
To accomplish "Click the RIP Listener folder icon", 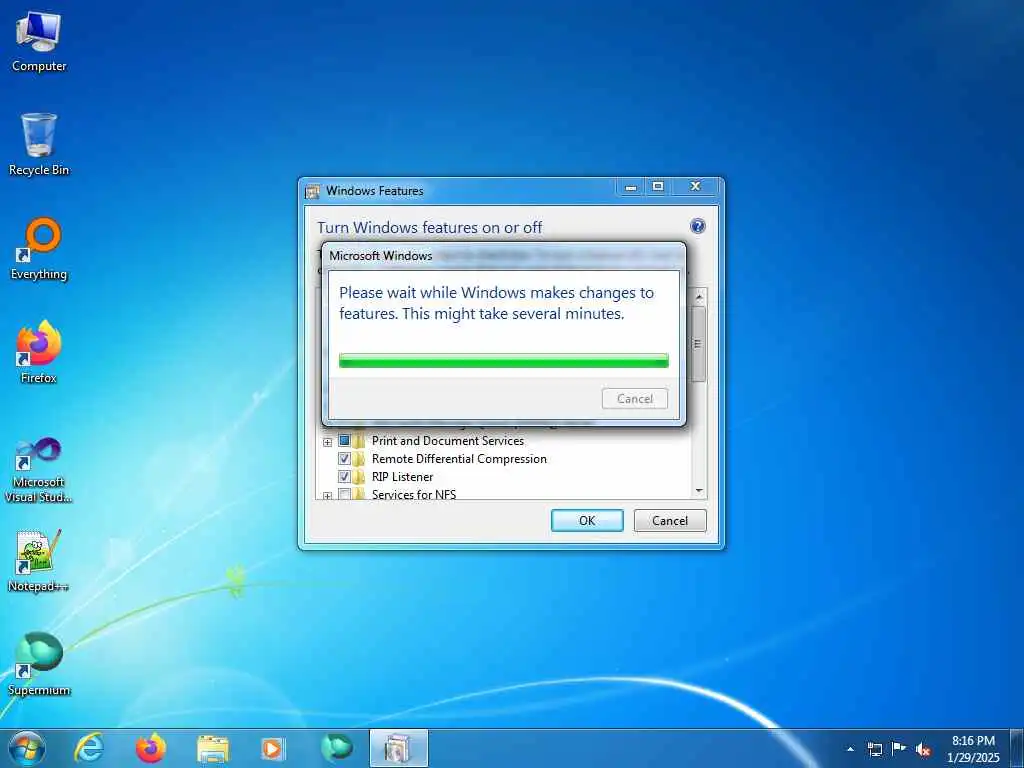I will [359, 477].
